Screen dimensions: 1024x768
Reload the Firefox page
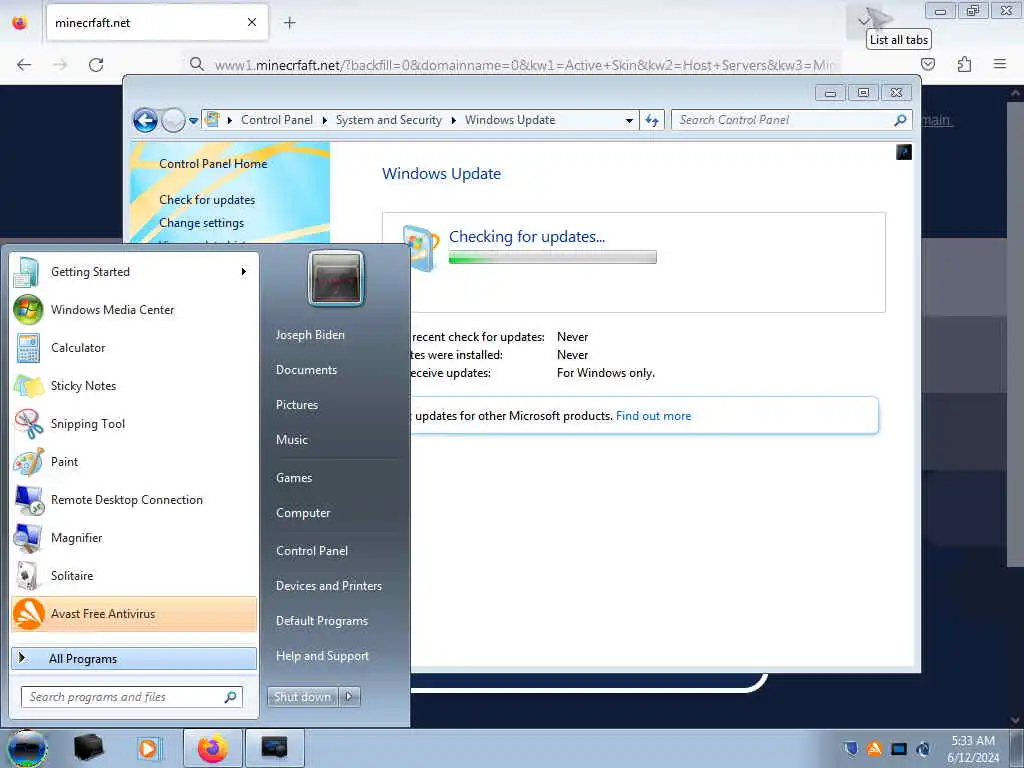click(96, 65)
